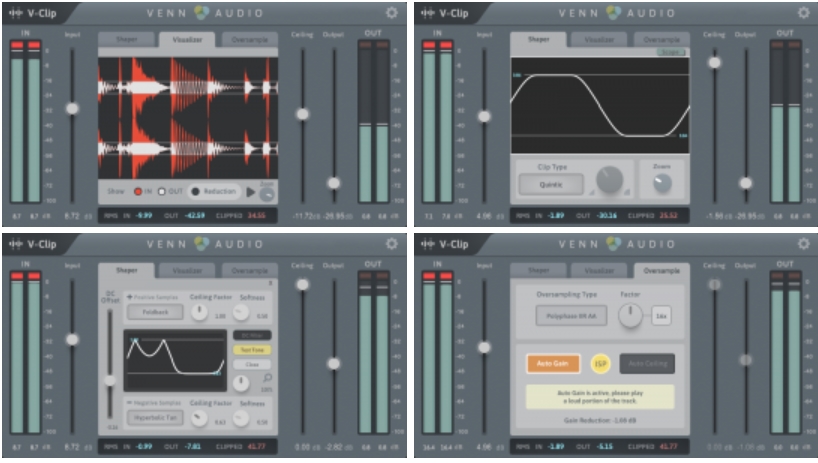This screenshot has height=463, width=818.
Task: Click the Venn Audio emblem above the Visualizer waveform
Action: click(x=201, y=13)
